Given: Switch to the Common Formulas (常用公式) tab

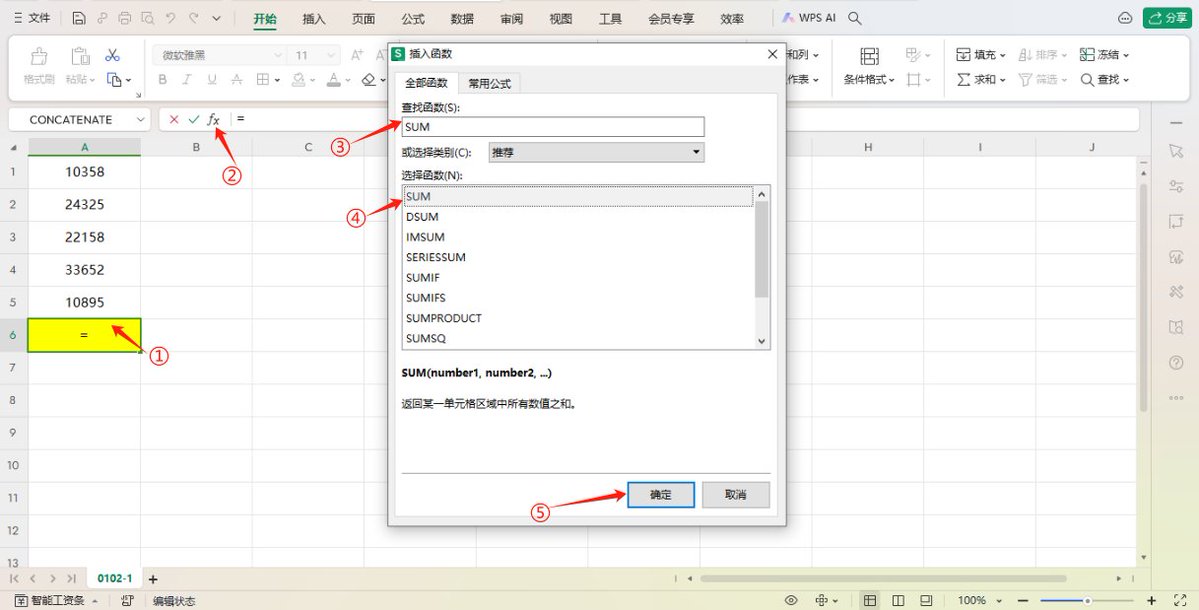Looking at the screenshot, I should (x=489, y=83).
